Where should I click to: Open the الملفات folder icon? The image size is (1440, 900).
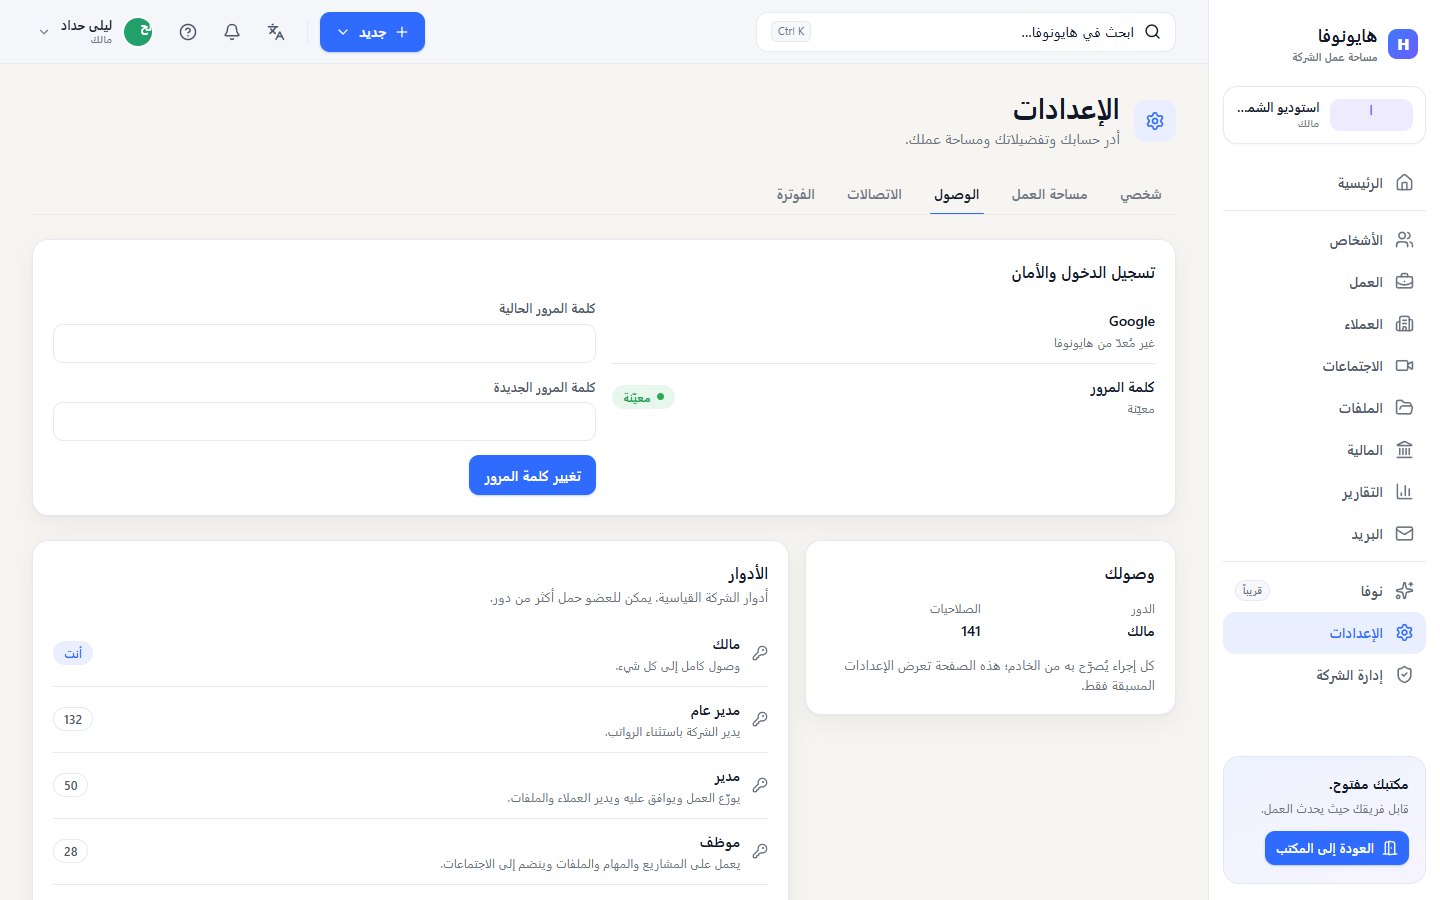[1404, 408]
